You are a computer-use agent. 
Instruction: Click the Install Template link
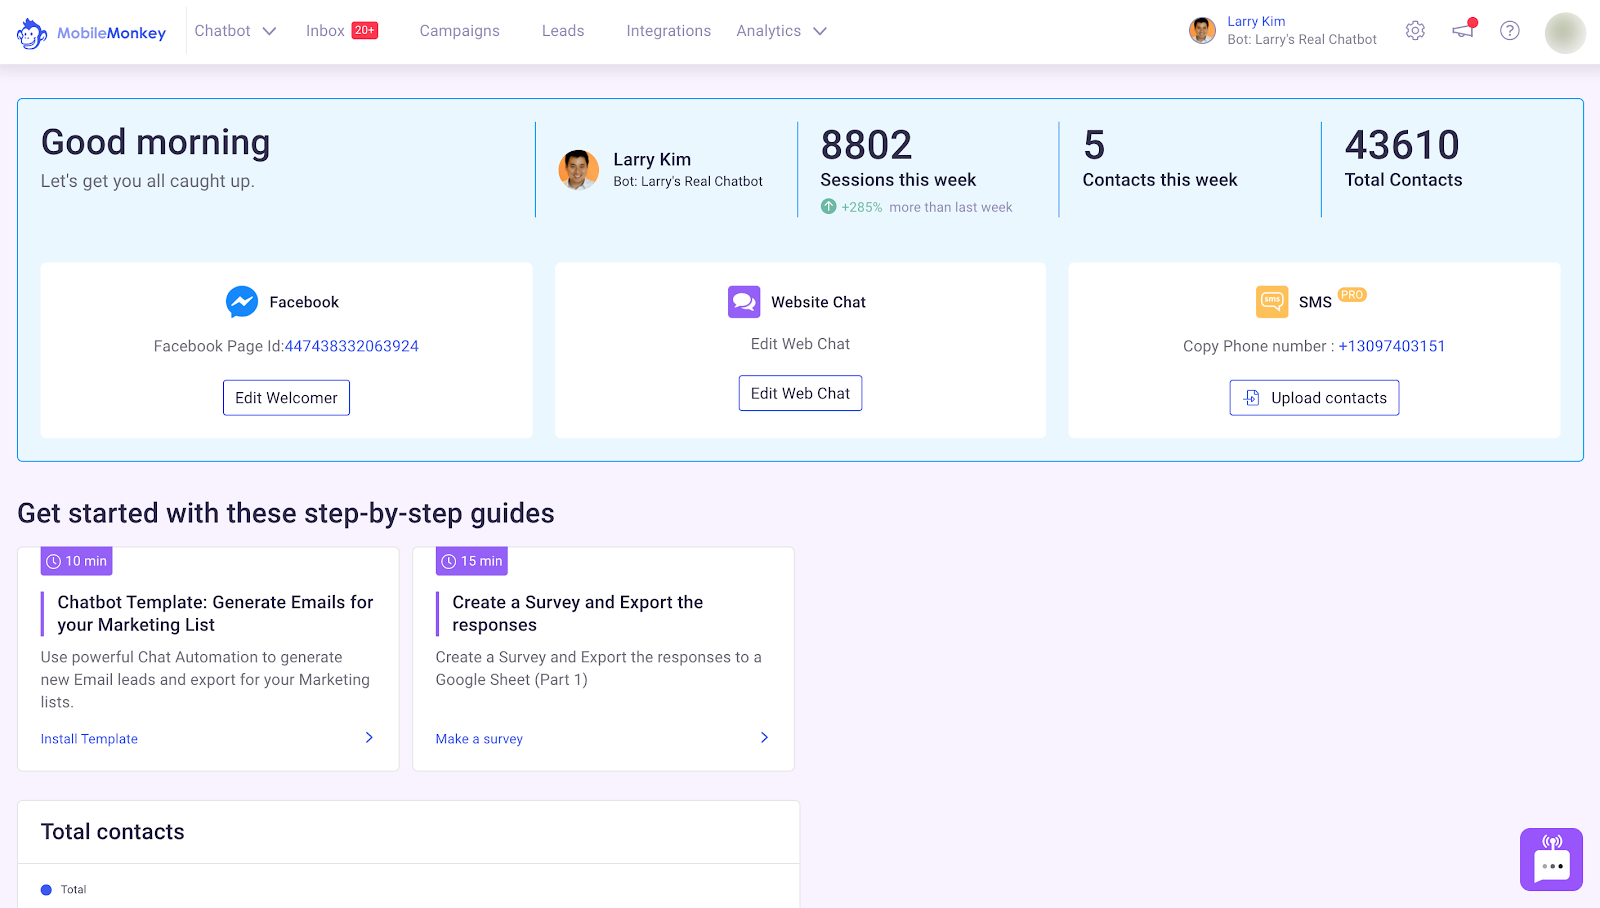point(89,739)
